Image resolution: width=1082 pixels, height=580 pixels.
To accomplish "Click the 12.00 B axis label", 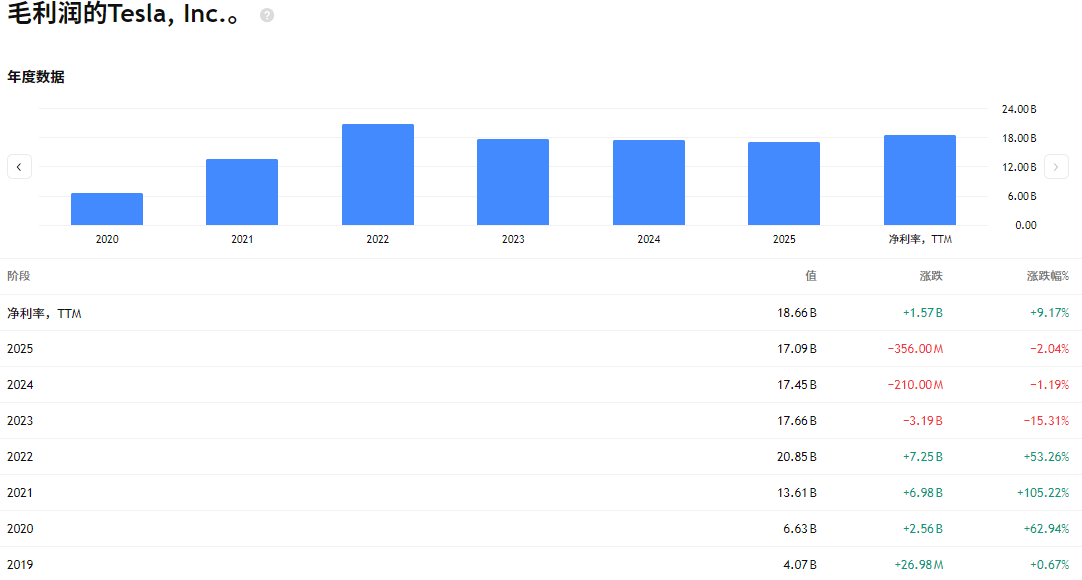I will [x=1019, y=167].
